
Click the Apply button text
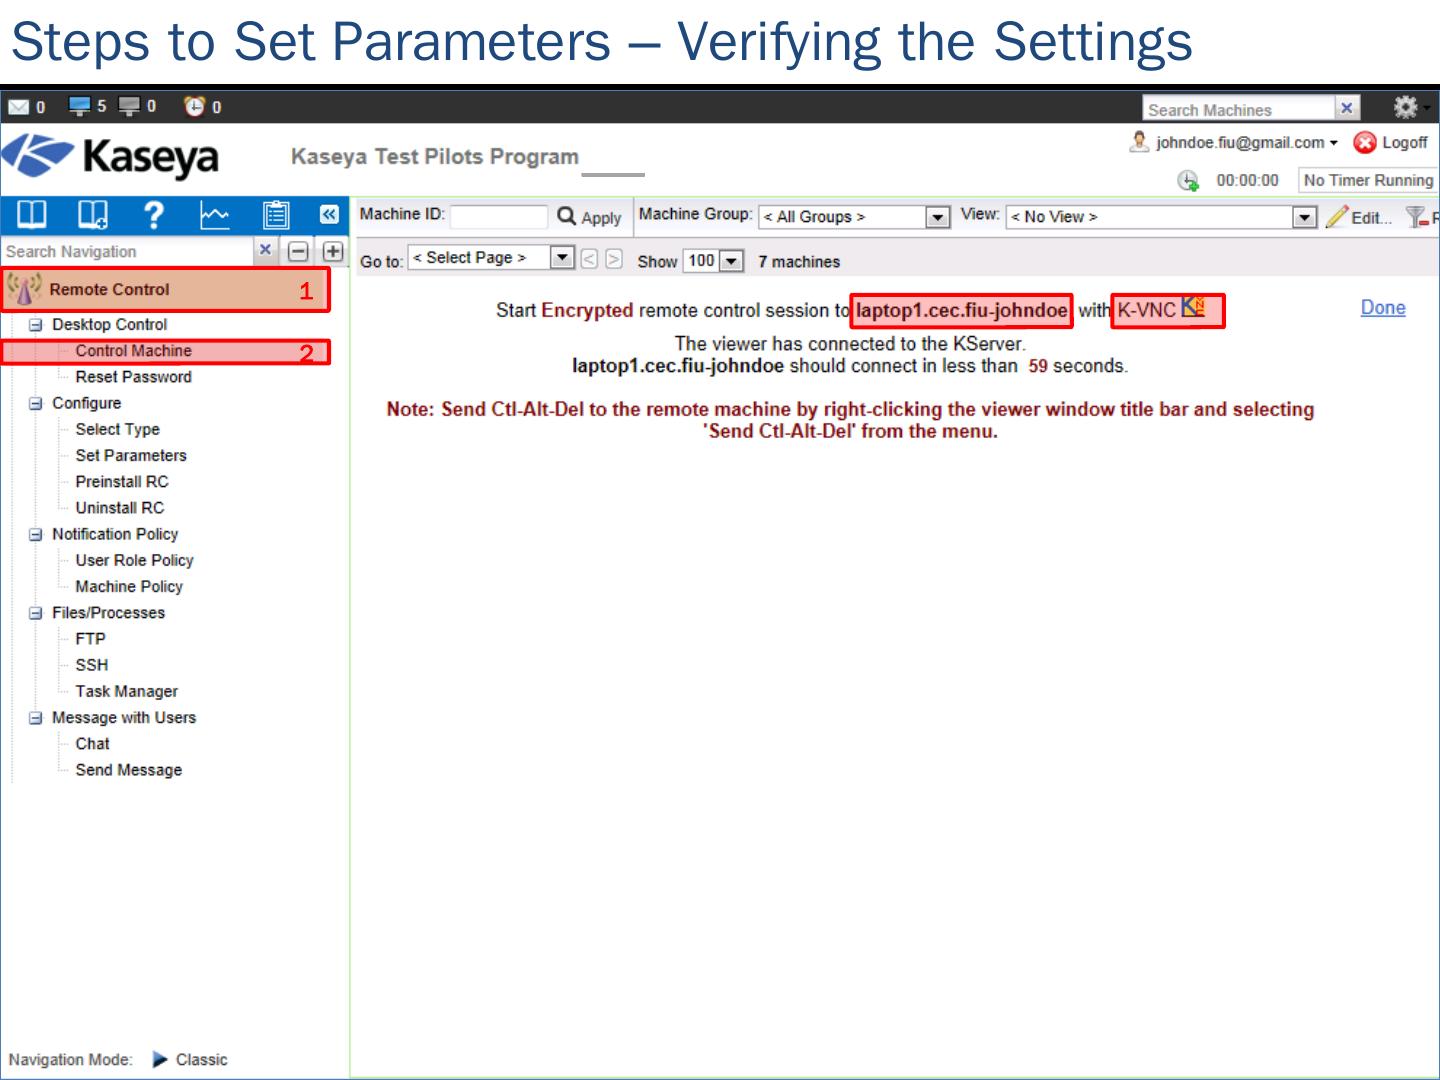(601, 218)
